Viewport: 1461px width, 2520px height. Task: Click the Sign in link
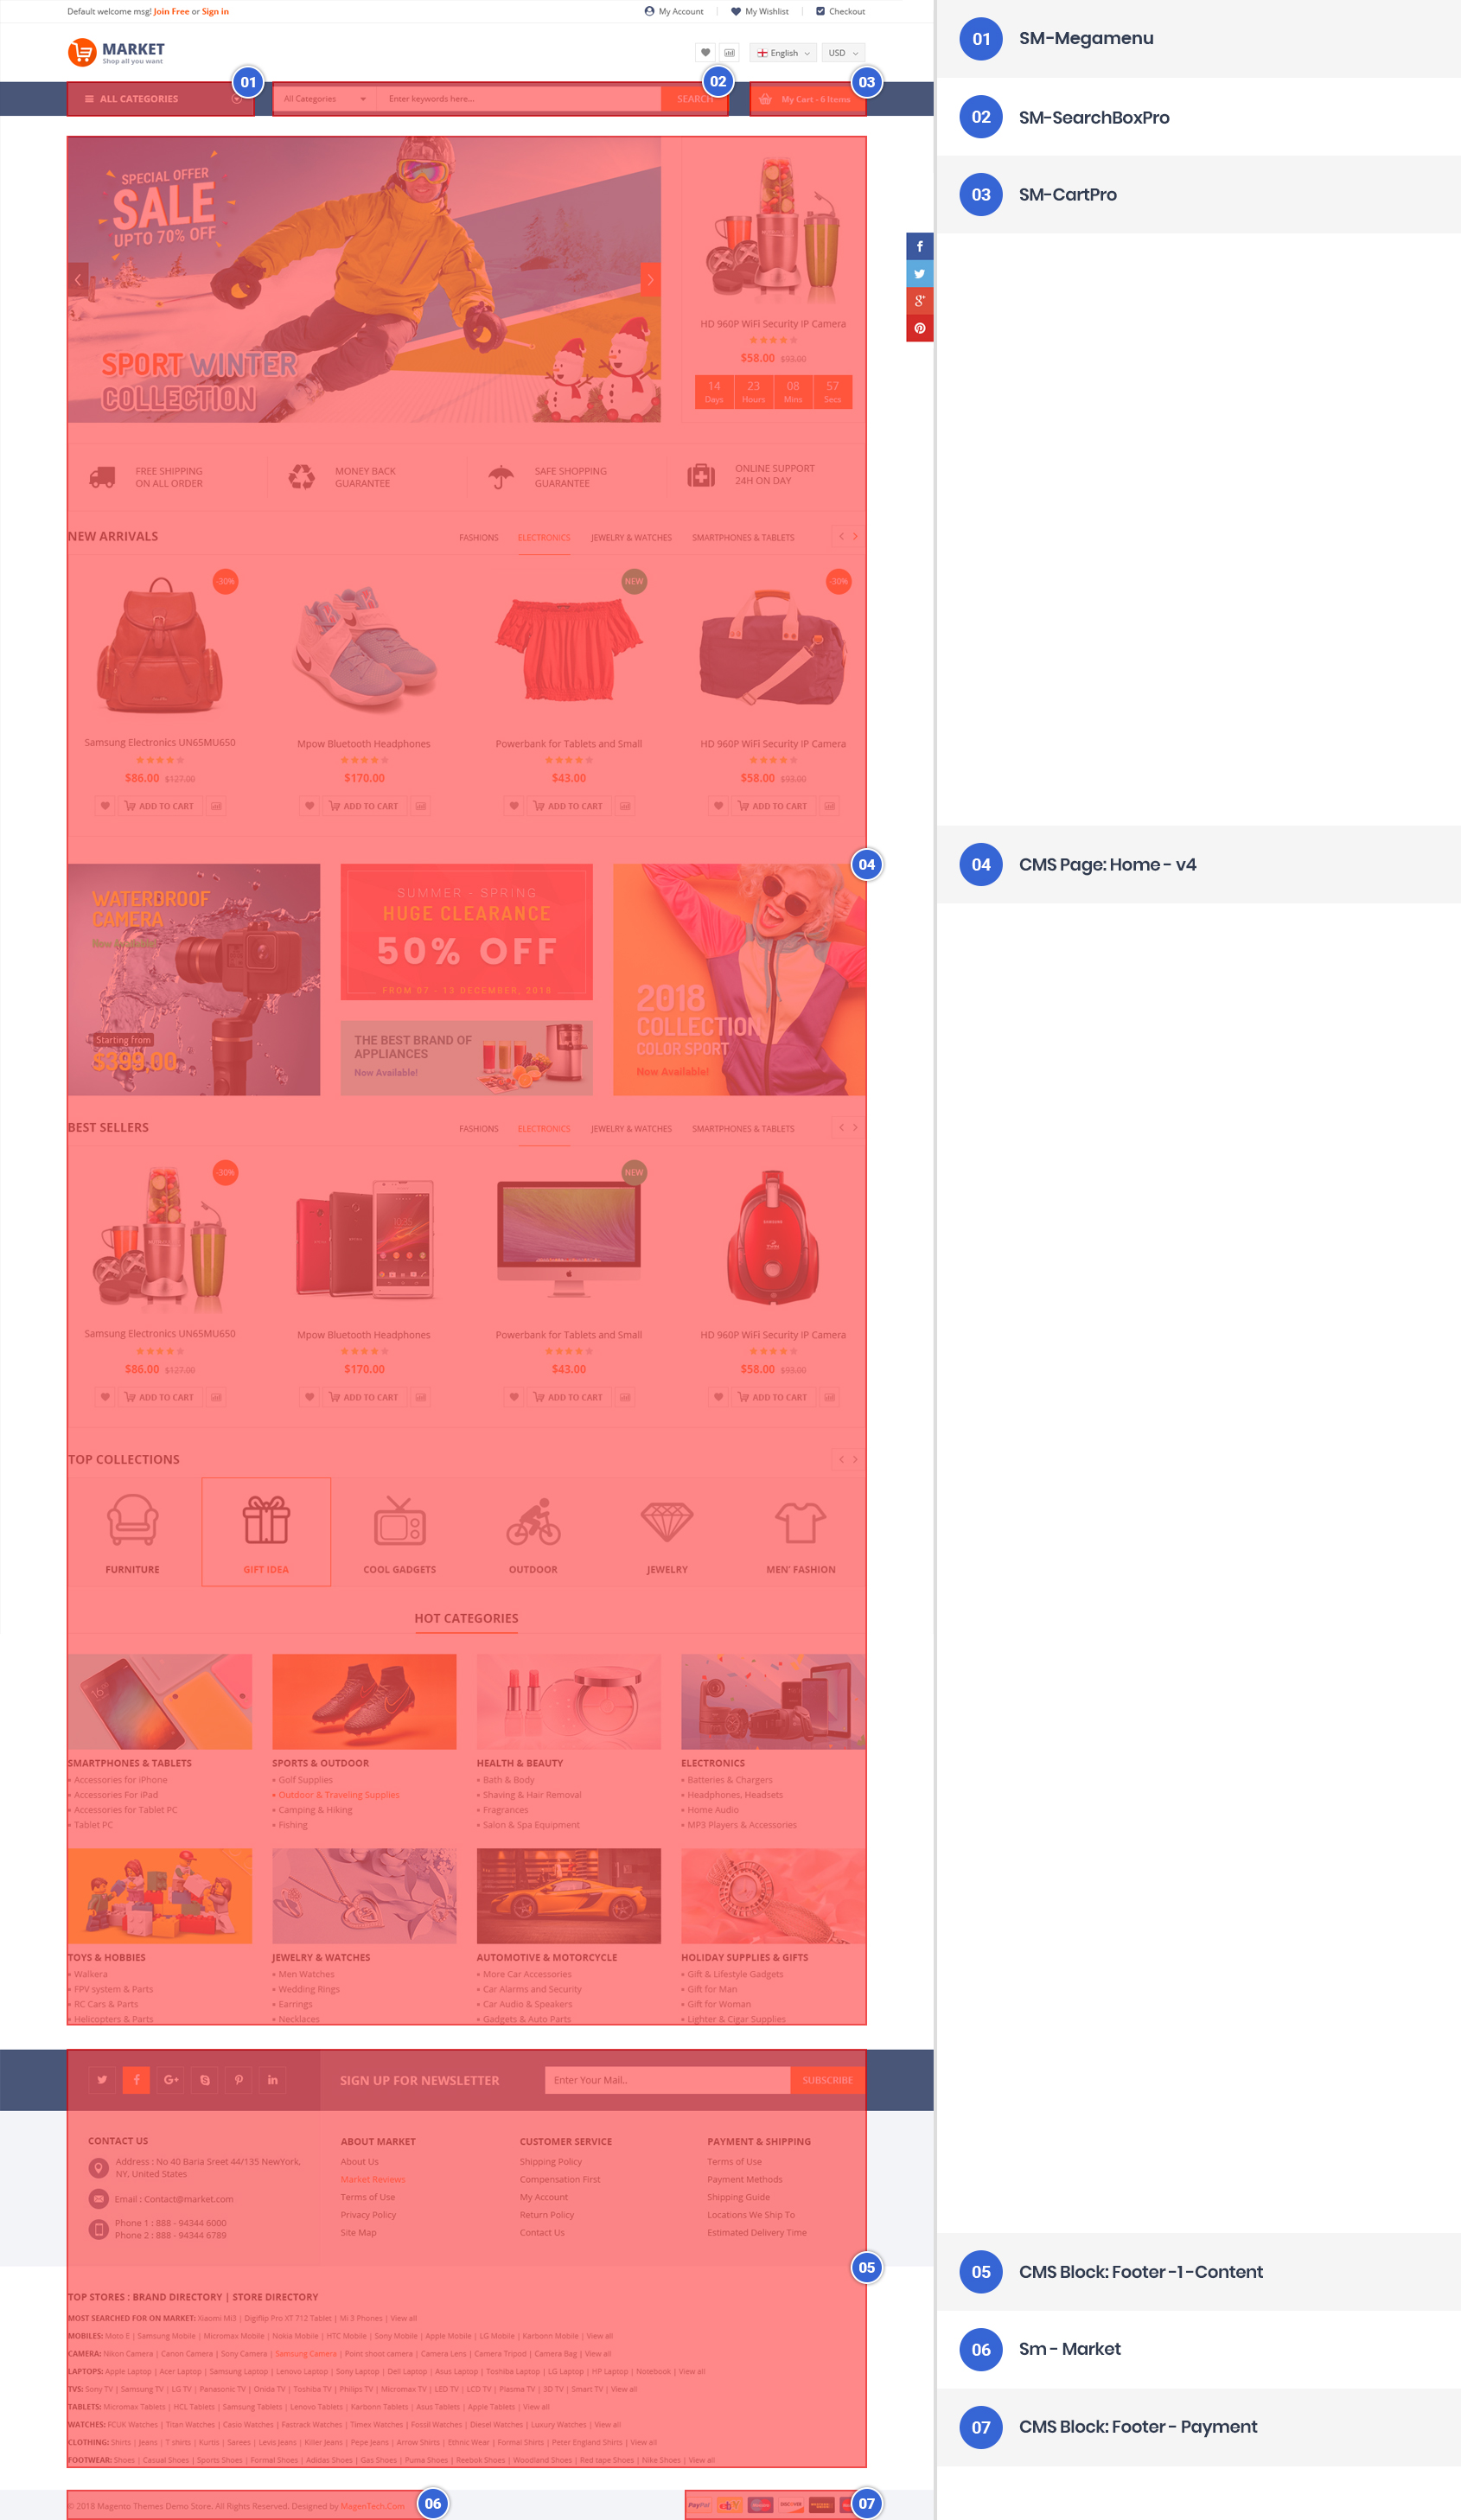215,12
